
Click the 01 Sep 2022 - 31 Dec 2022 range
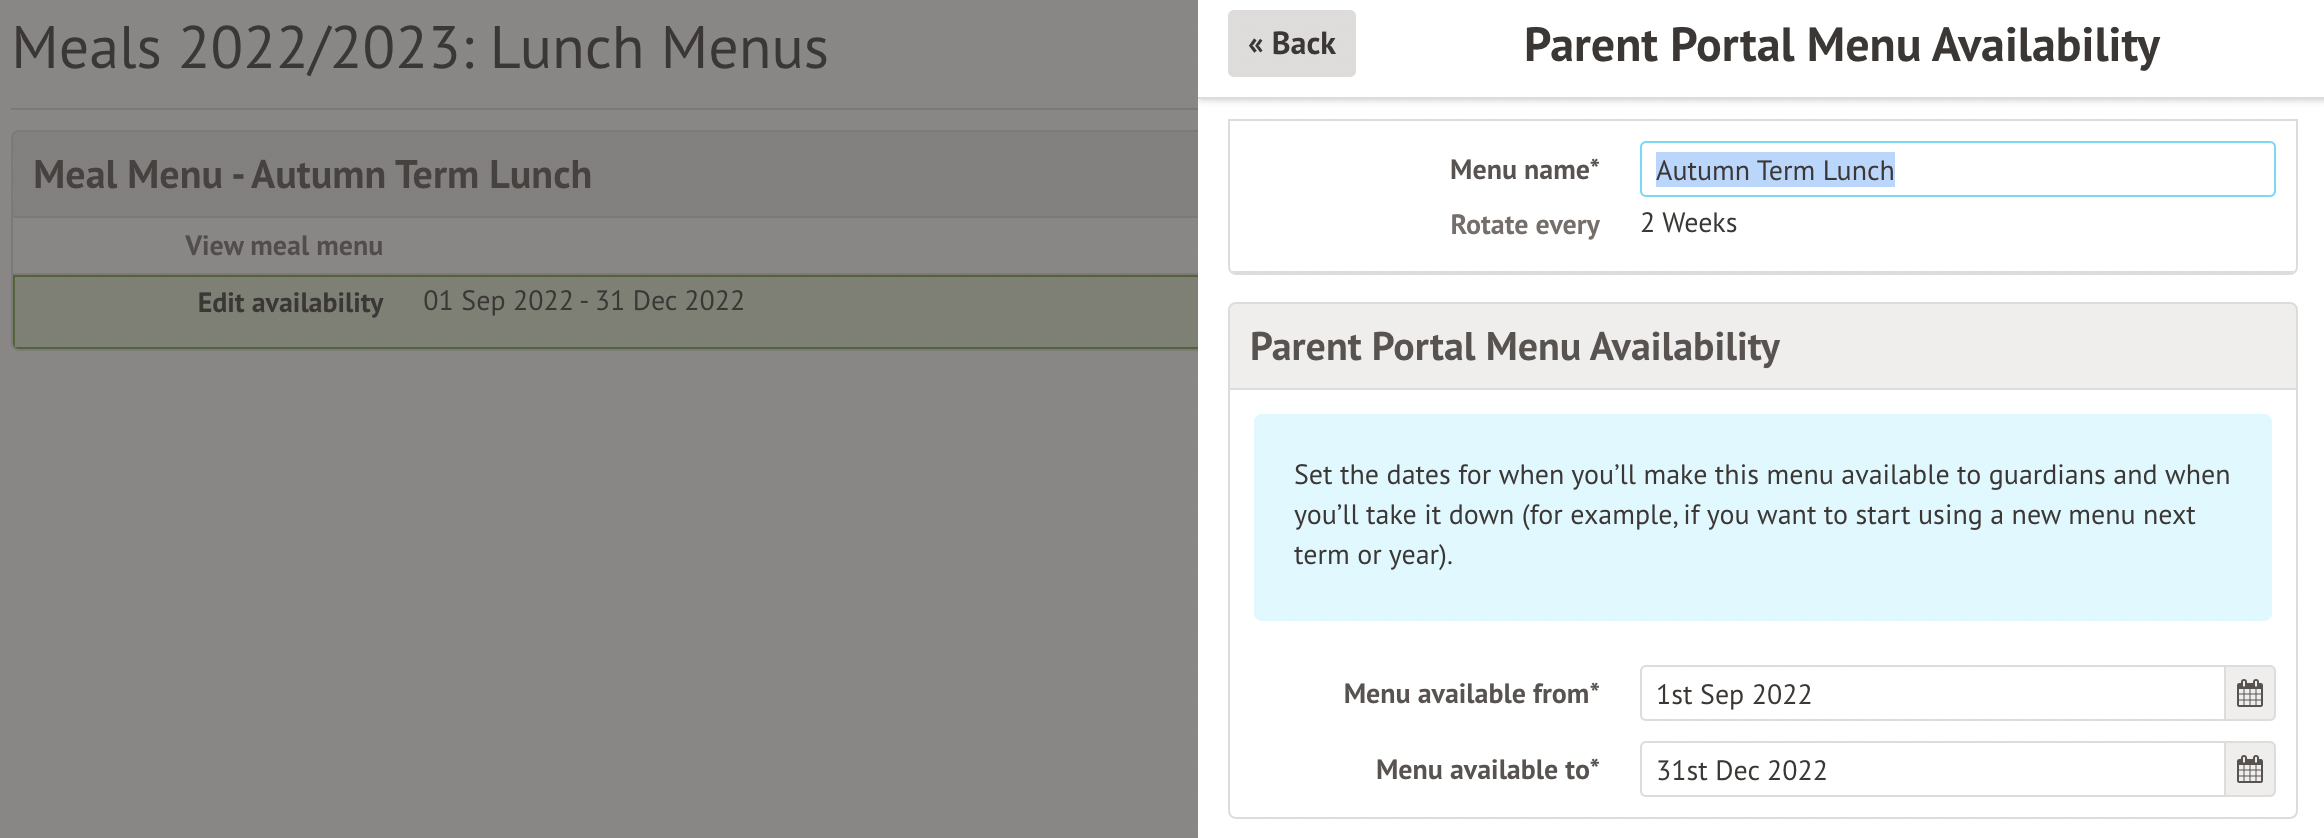(x=583, y=301)
